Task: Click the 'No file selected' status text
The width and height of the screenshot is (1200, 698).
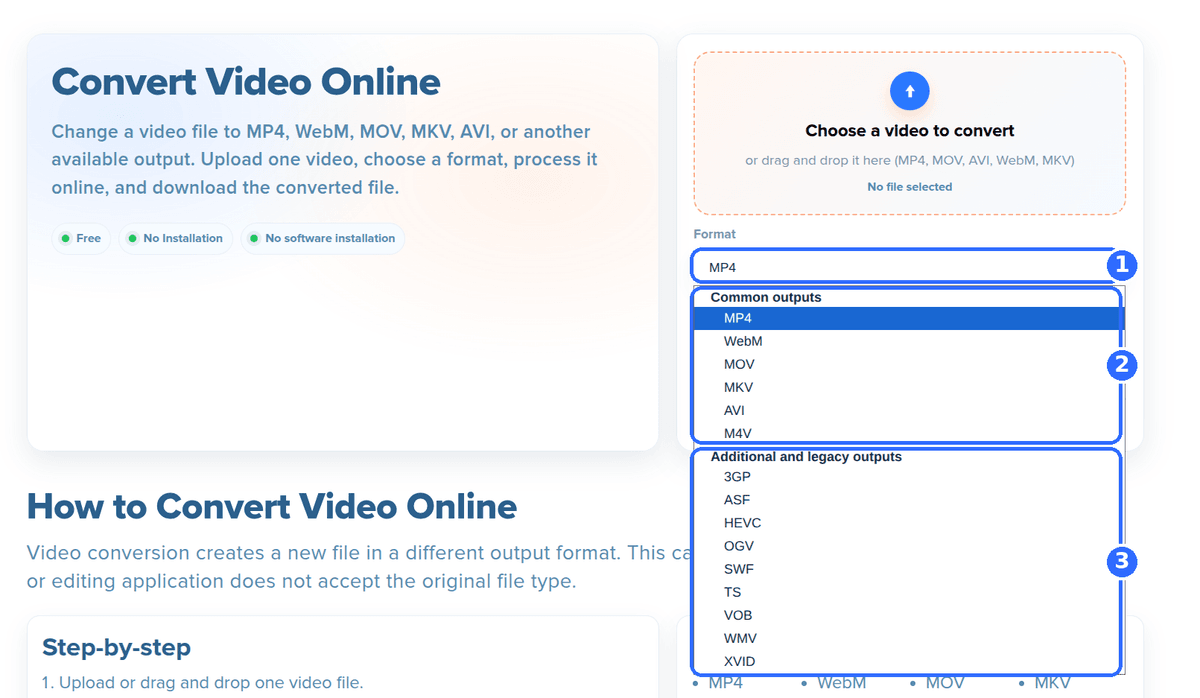Action: click(x=909, y=187)
